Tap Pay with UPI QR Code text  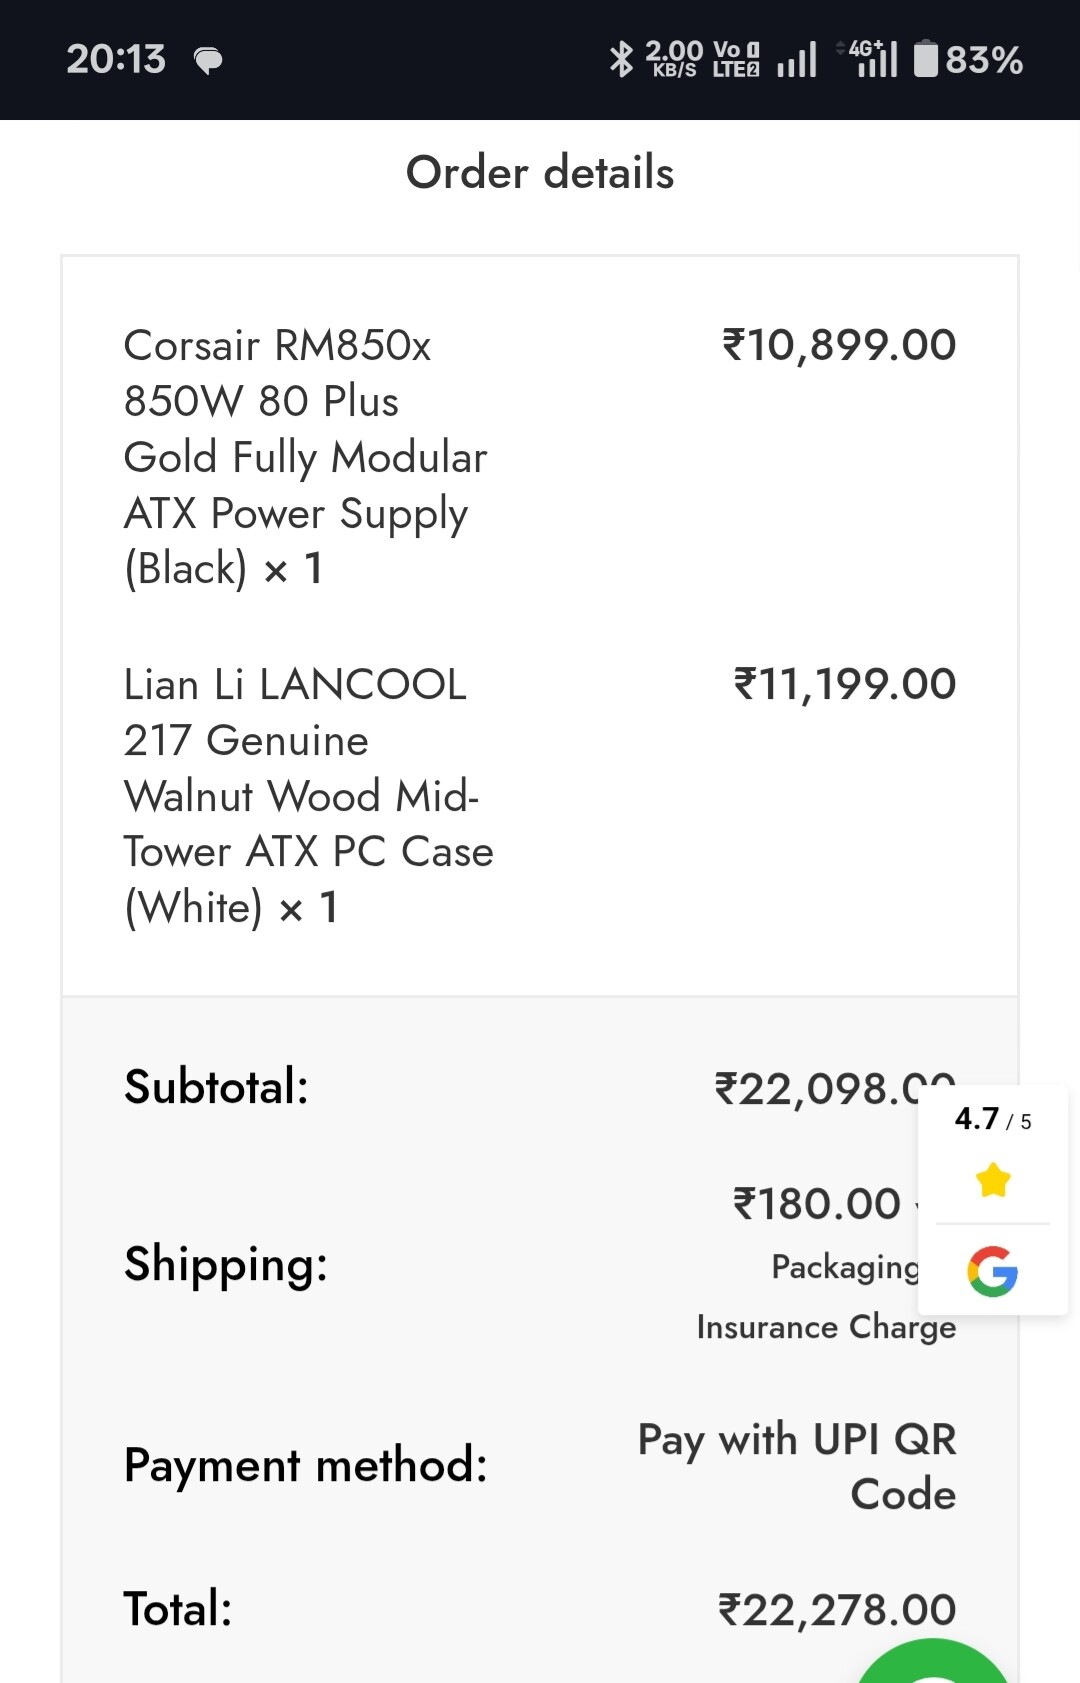point(798,1466)
